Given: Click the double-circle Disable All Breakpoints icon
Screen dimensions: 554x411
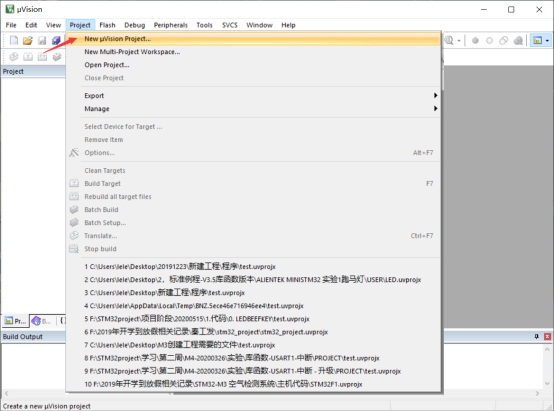Looking at the screenshot, I should (503, 41).
